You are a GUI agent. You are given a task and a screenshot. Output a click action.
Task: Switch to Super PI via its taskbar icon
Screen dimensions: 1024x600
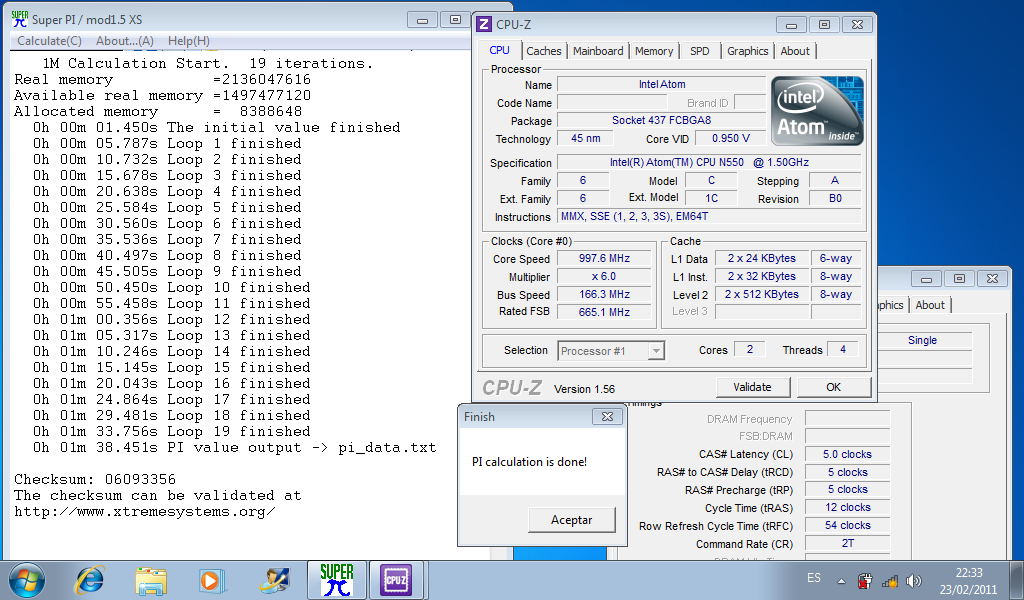click(x=336, y=580)
